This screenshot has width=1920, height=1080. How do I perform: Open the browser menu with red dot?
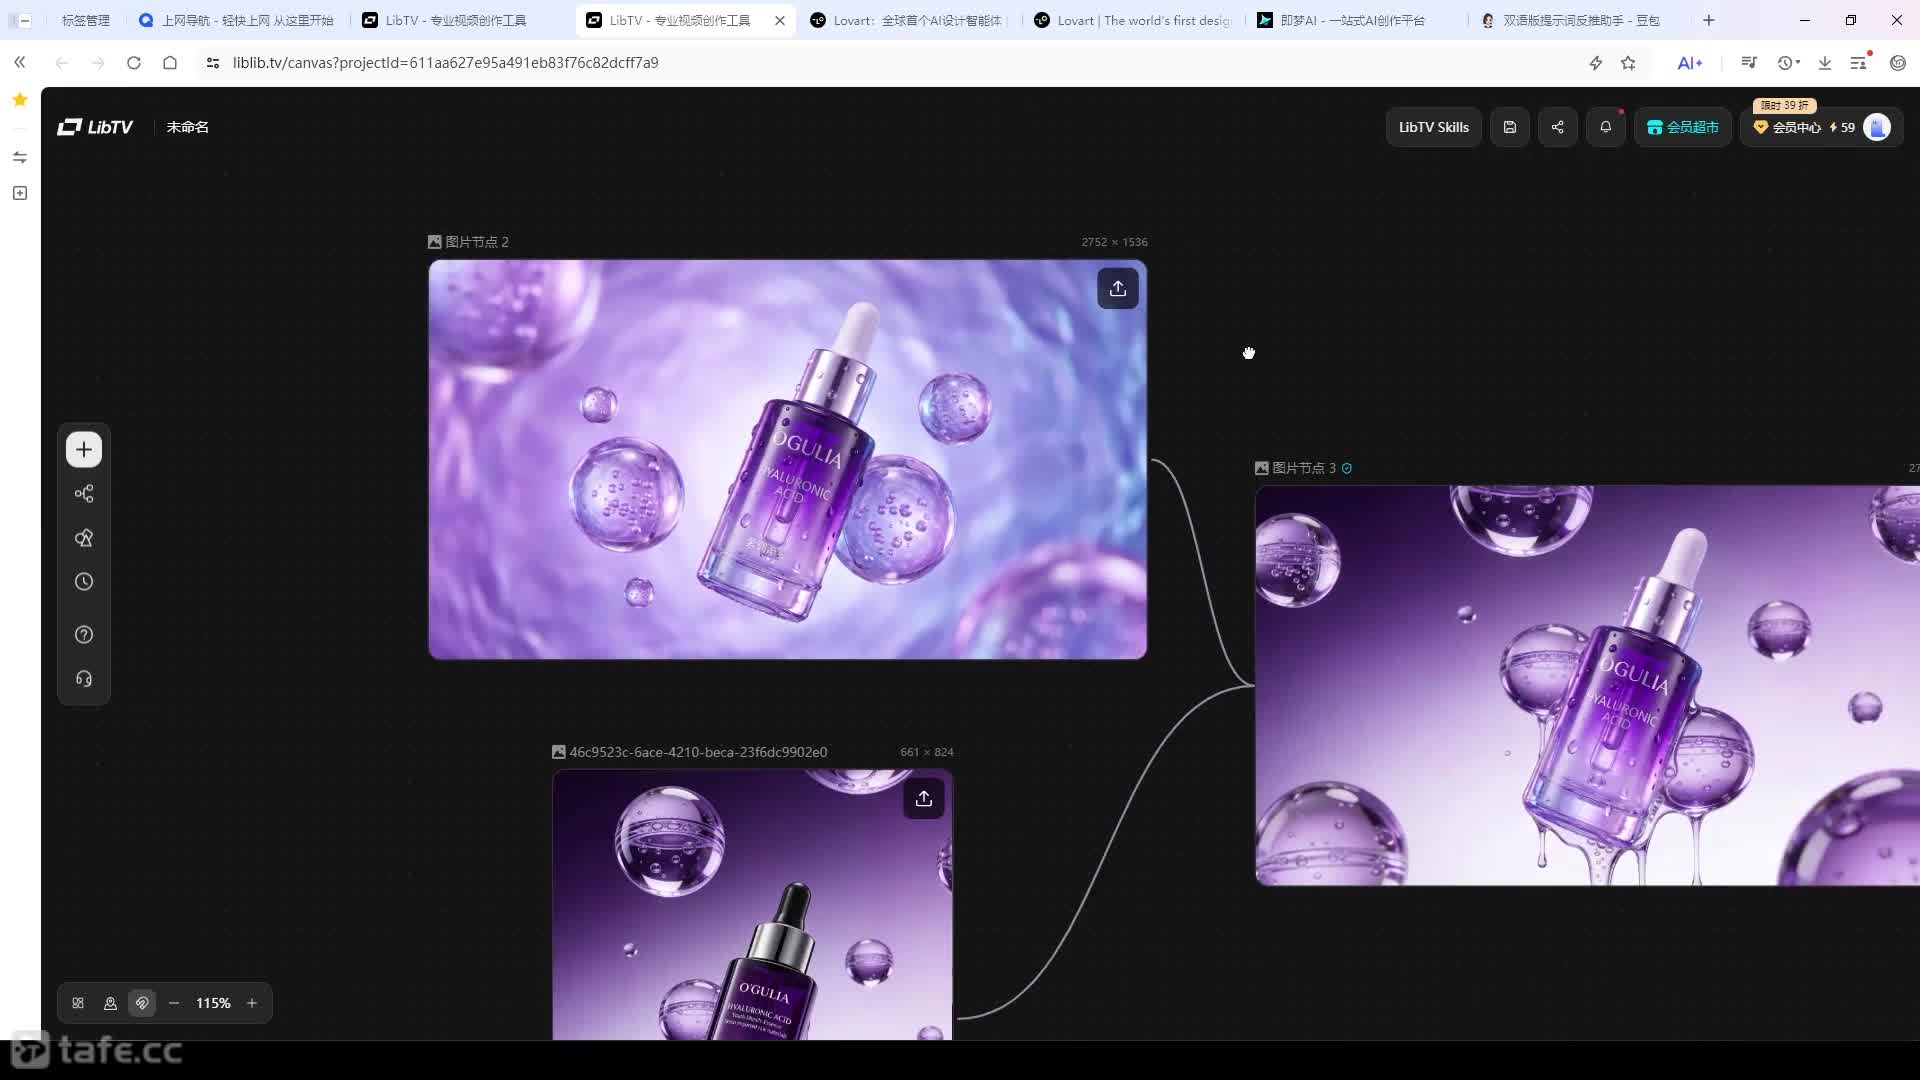click(1860, 62)
